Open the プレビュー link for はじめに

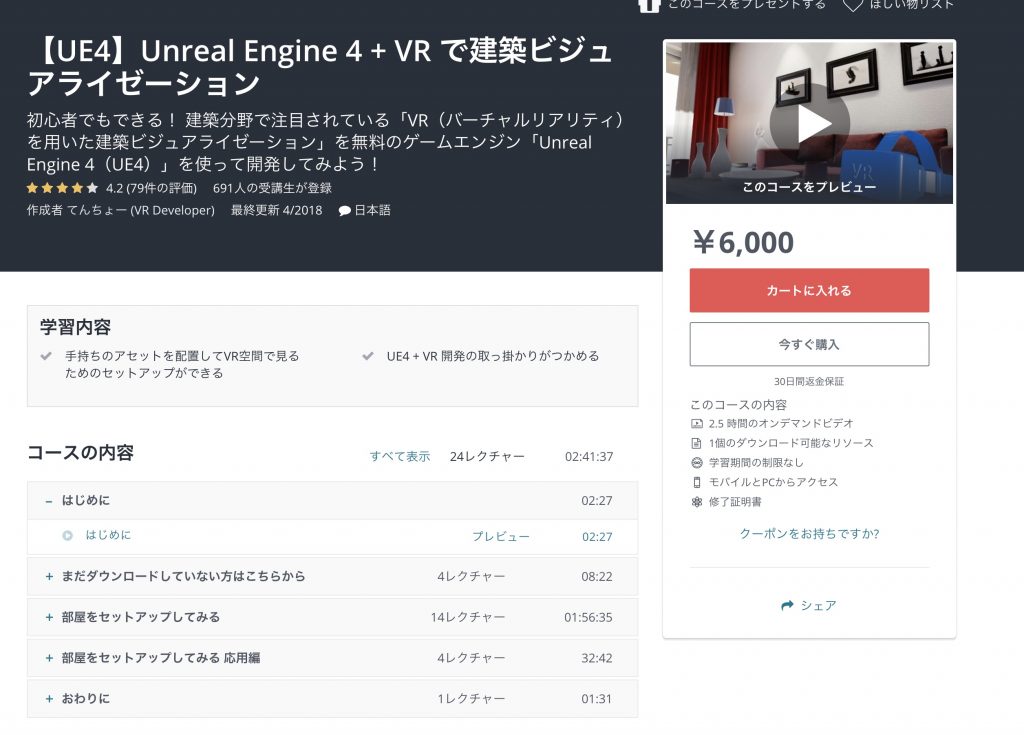[500, 536]
